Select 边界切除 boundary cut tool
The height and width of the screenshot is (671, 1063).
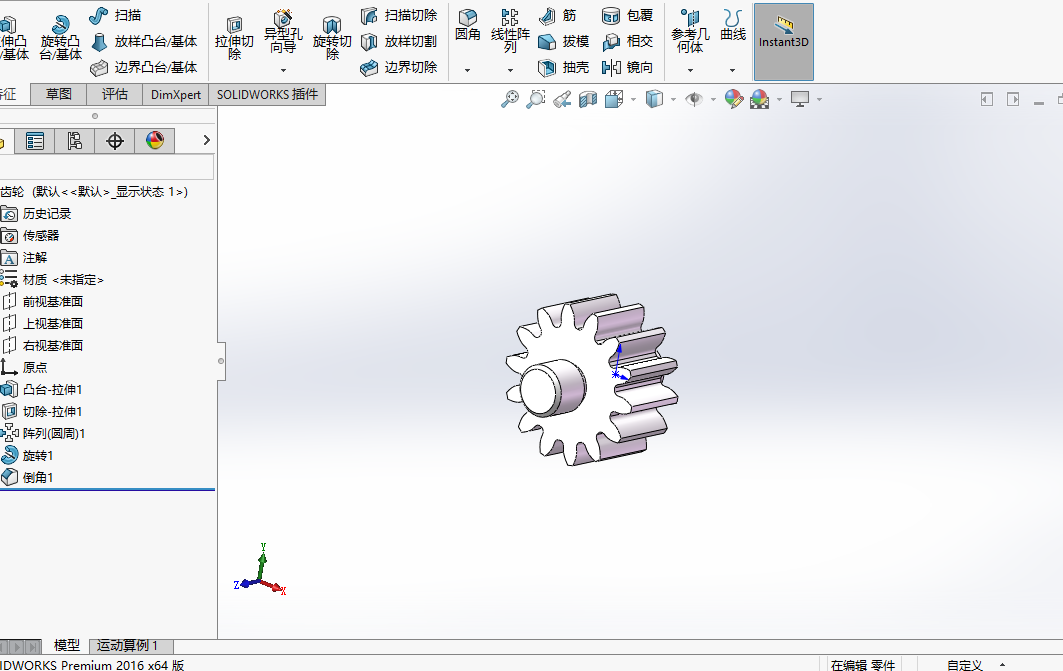click(399, 67)
